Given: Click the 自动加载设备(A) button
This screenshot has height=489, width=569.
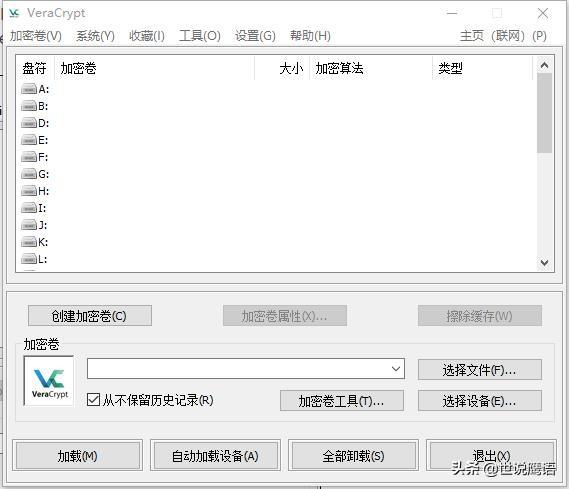Looking at the screenshot, I should (x=215, y=455).
